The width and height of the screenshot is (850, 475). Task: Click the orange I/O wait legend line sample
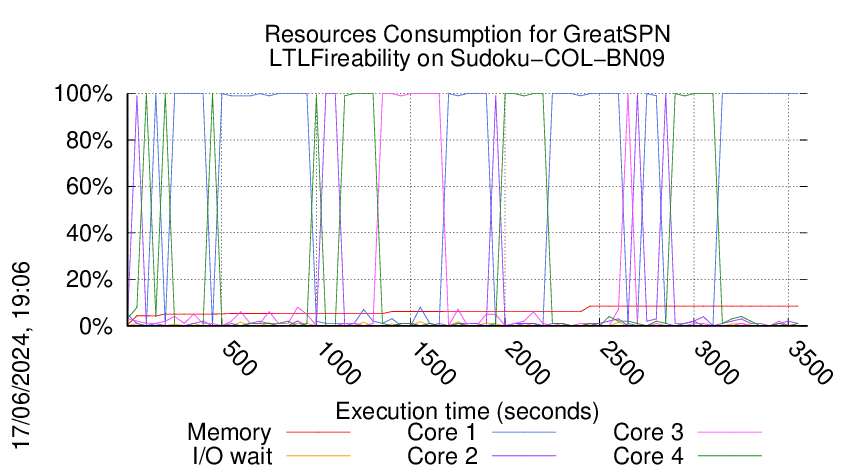pyautogui.click(x=318, y=456)
